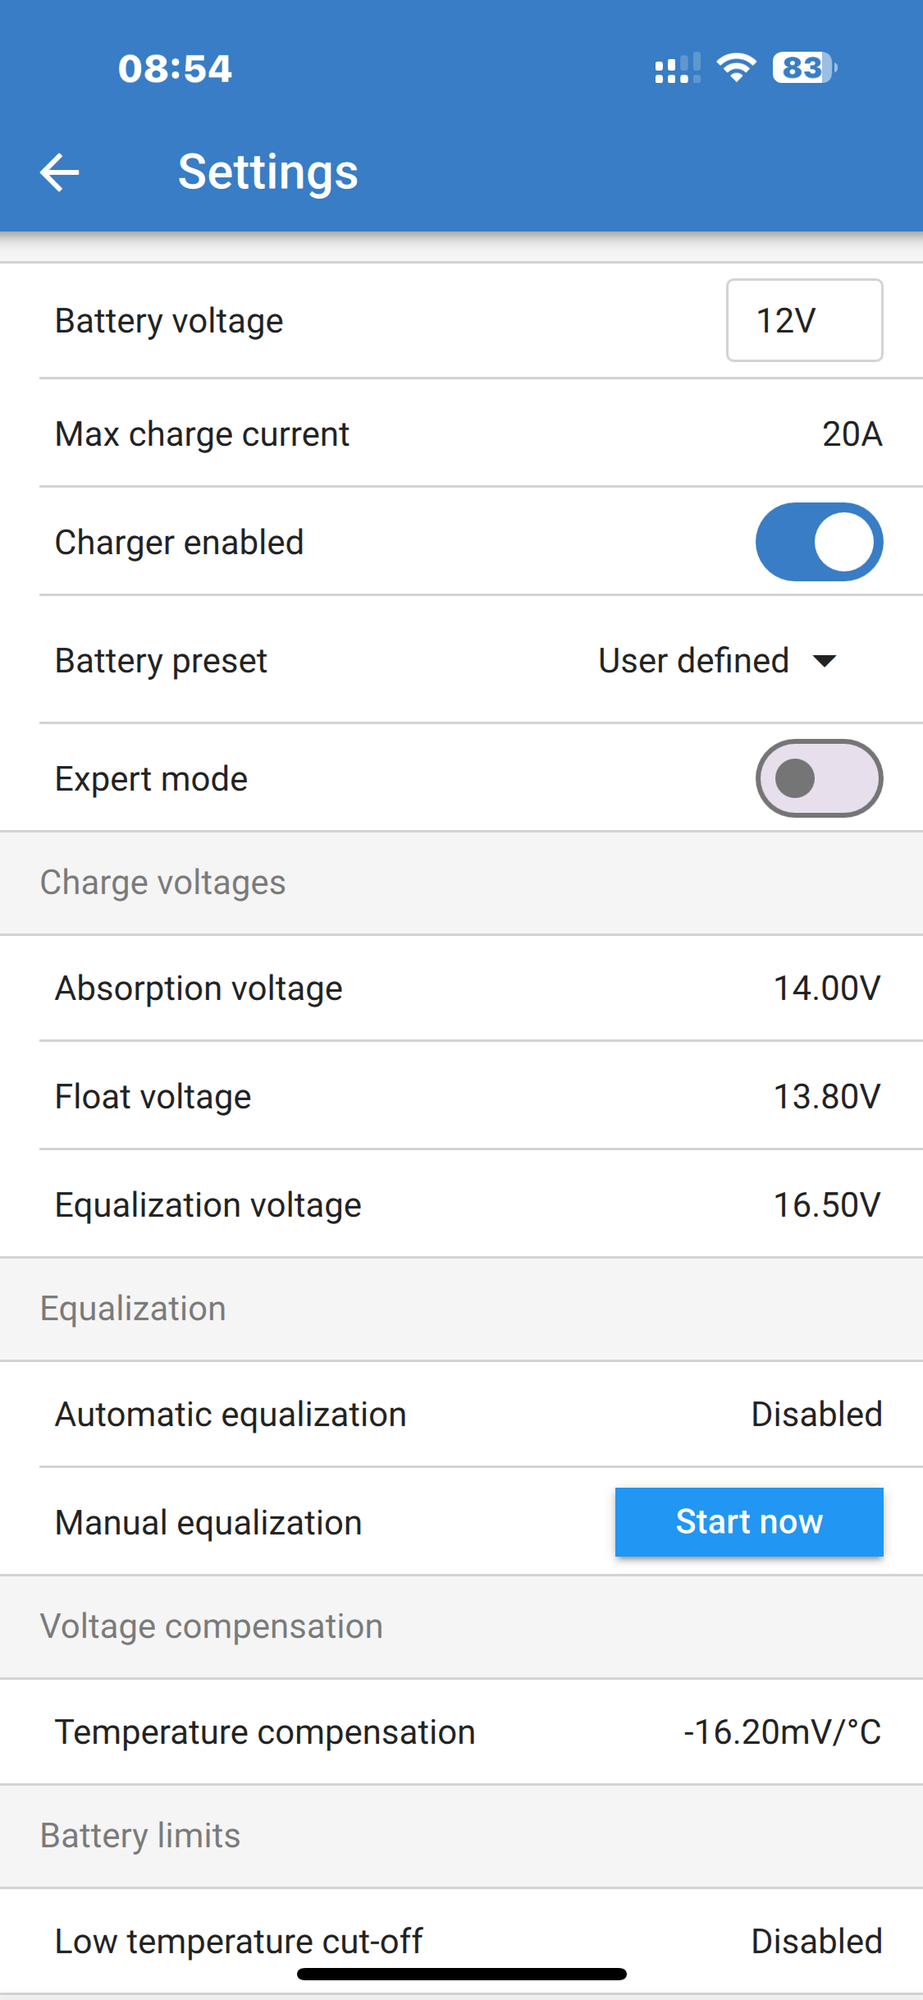Edit Temperature compensation value
The image size is (923, 2000).
click(782, 1732)
